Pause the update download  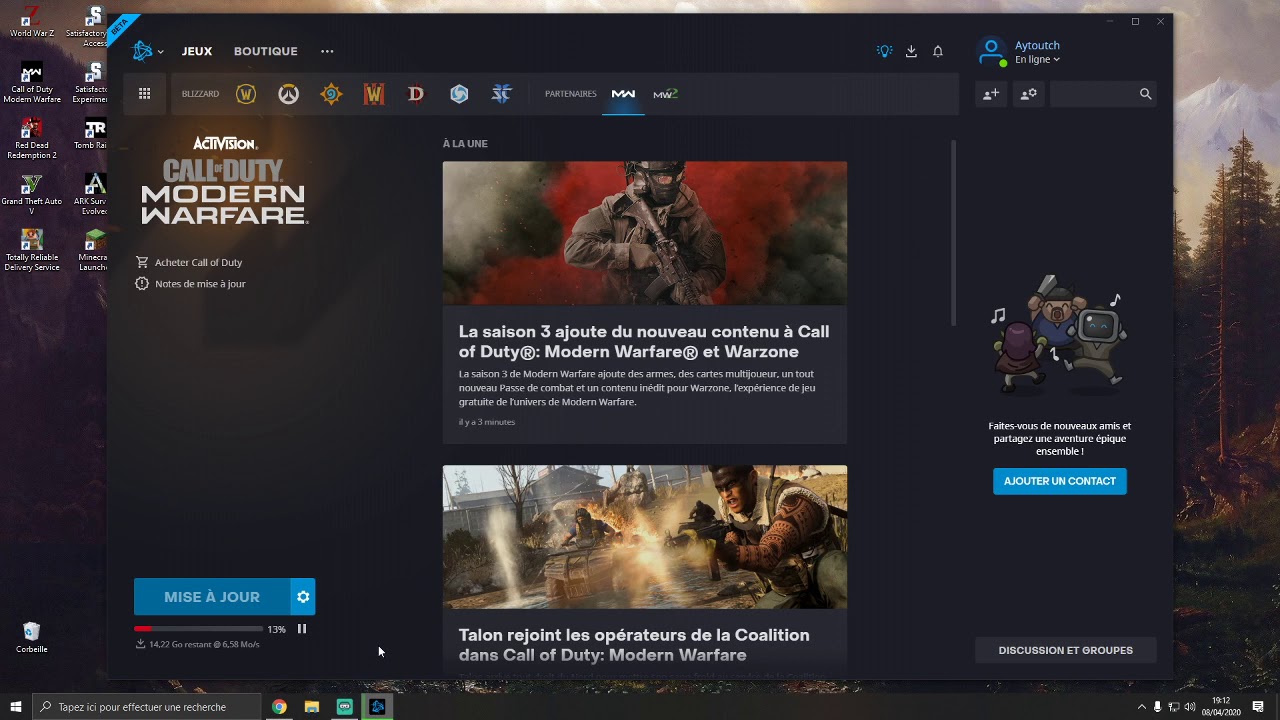coord(302,629)
